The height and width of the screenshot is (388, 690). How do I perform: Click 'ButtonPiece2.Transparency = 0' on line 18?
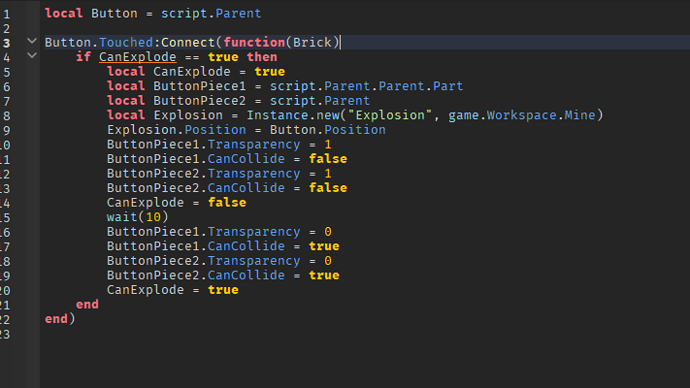pos(219,261)
